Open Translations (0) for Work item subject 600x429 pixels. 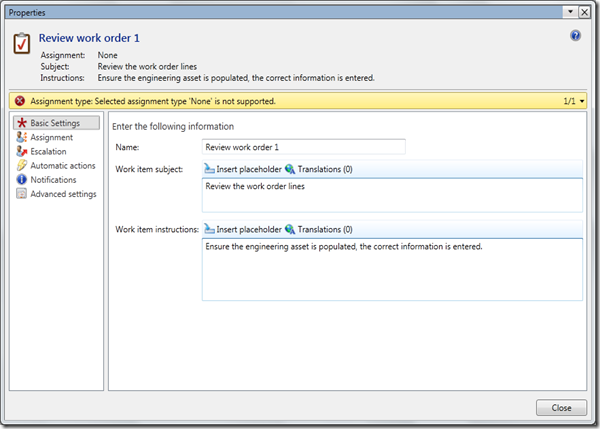coord(319,169)
